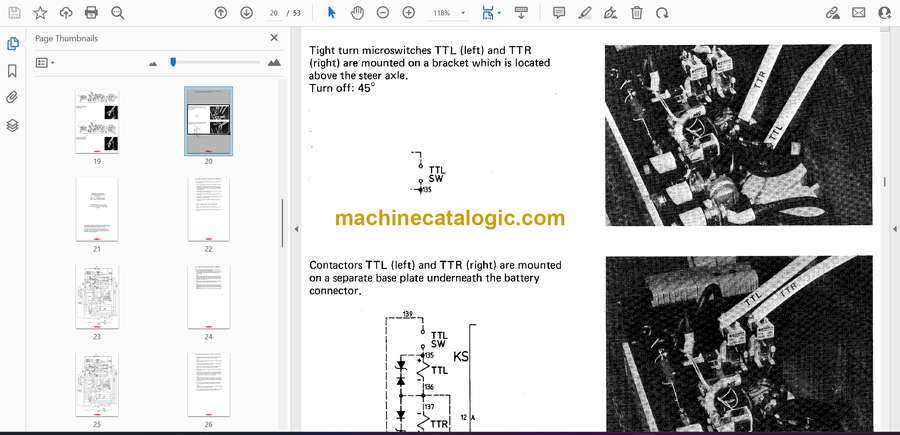Enlarge thumbnails with large mountain icon

point(274,63)
